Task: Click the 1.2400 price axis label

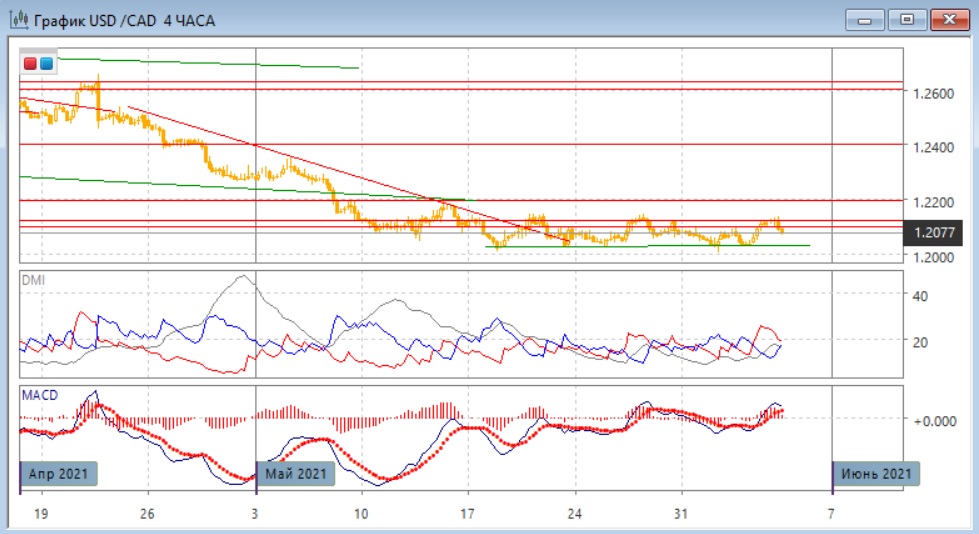Action: (934, 148)
